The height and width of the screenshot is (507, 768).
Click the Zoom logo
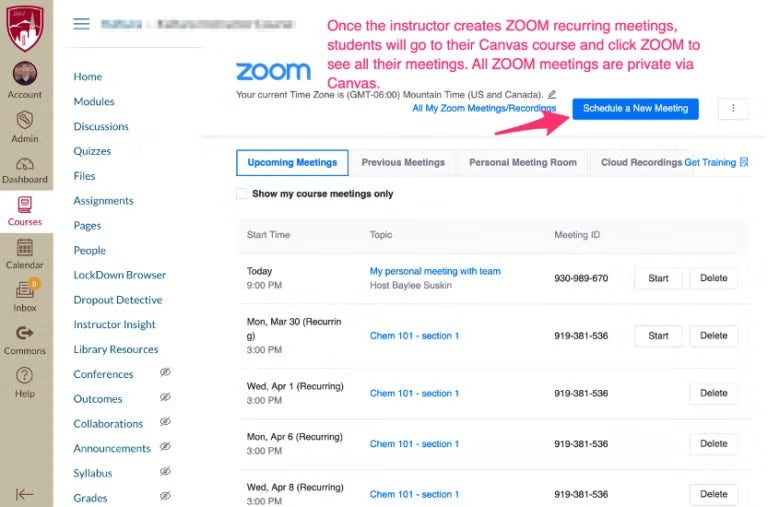273,72
